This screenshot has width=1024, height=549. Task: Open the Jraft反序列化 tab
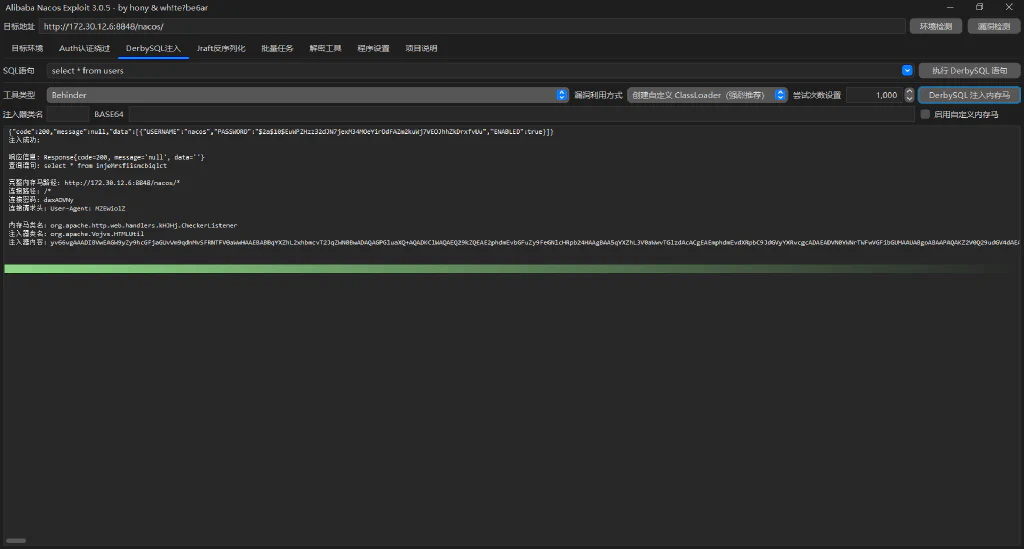(x=221, y=48)
